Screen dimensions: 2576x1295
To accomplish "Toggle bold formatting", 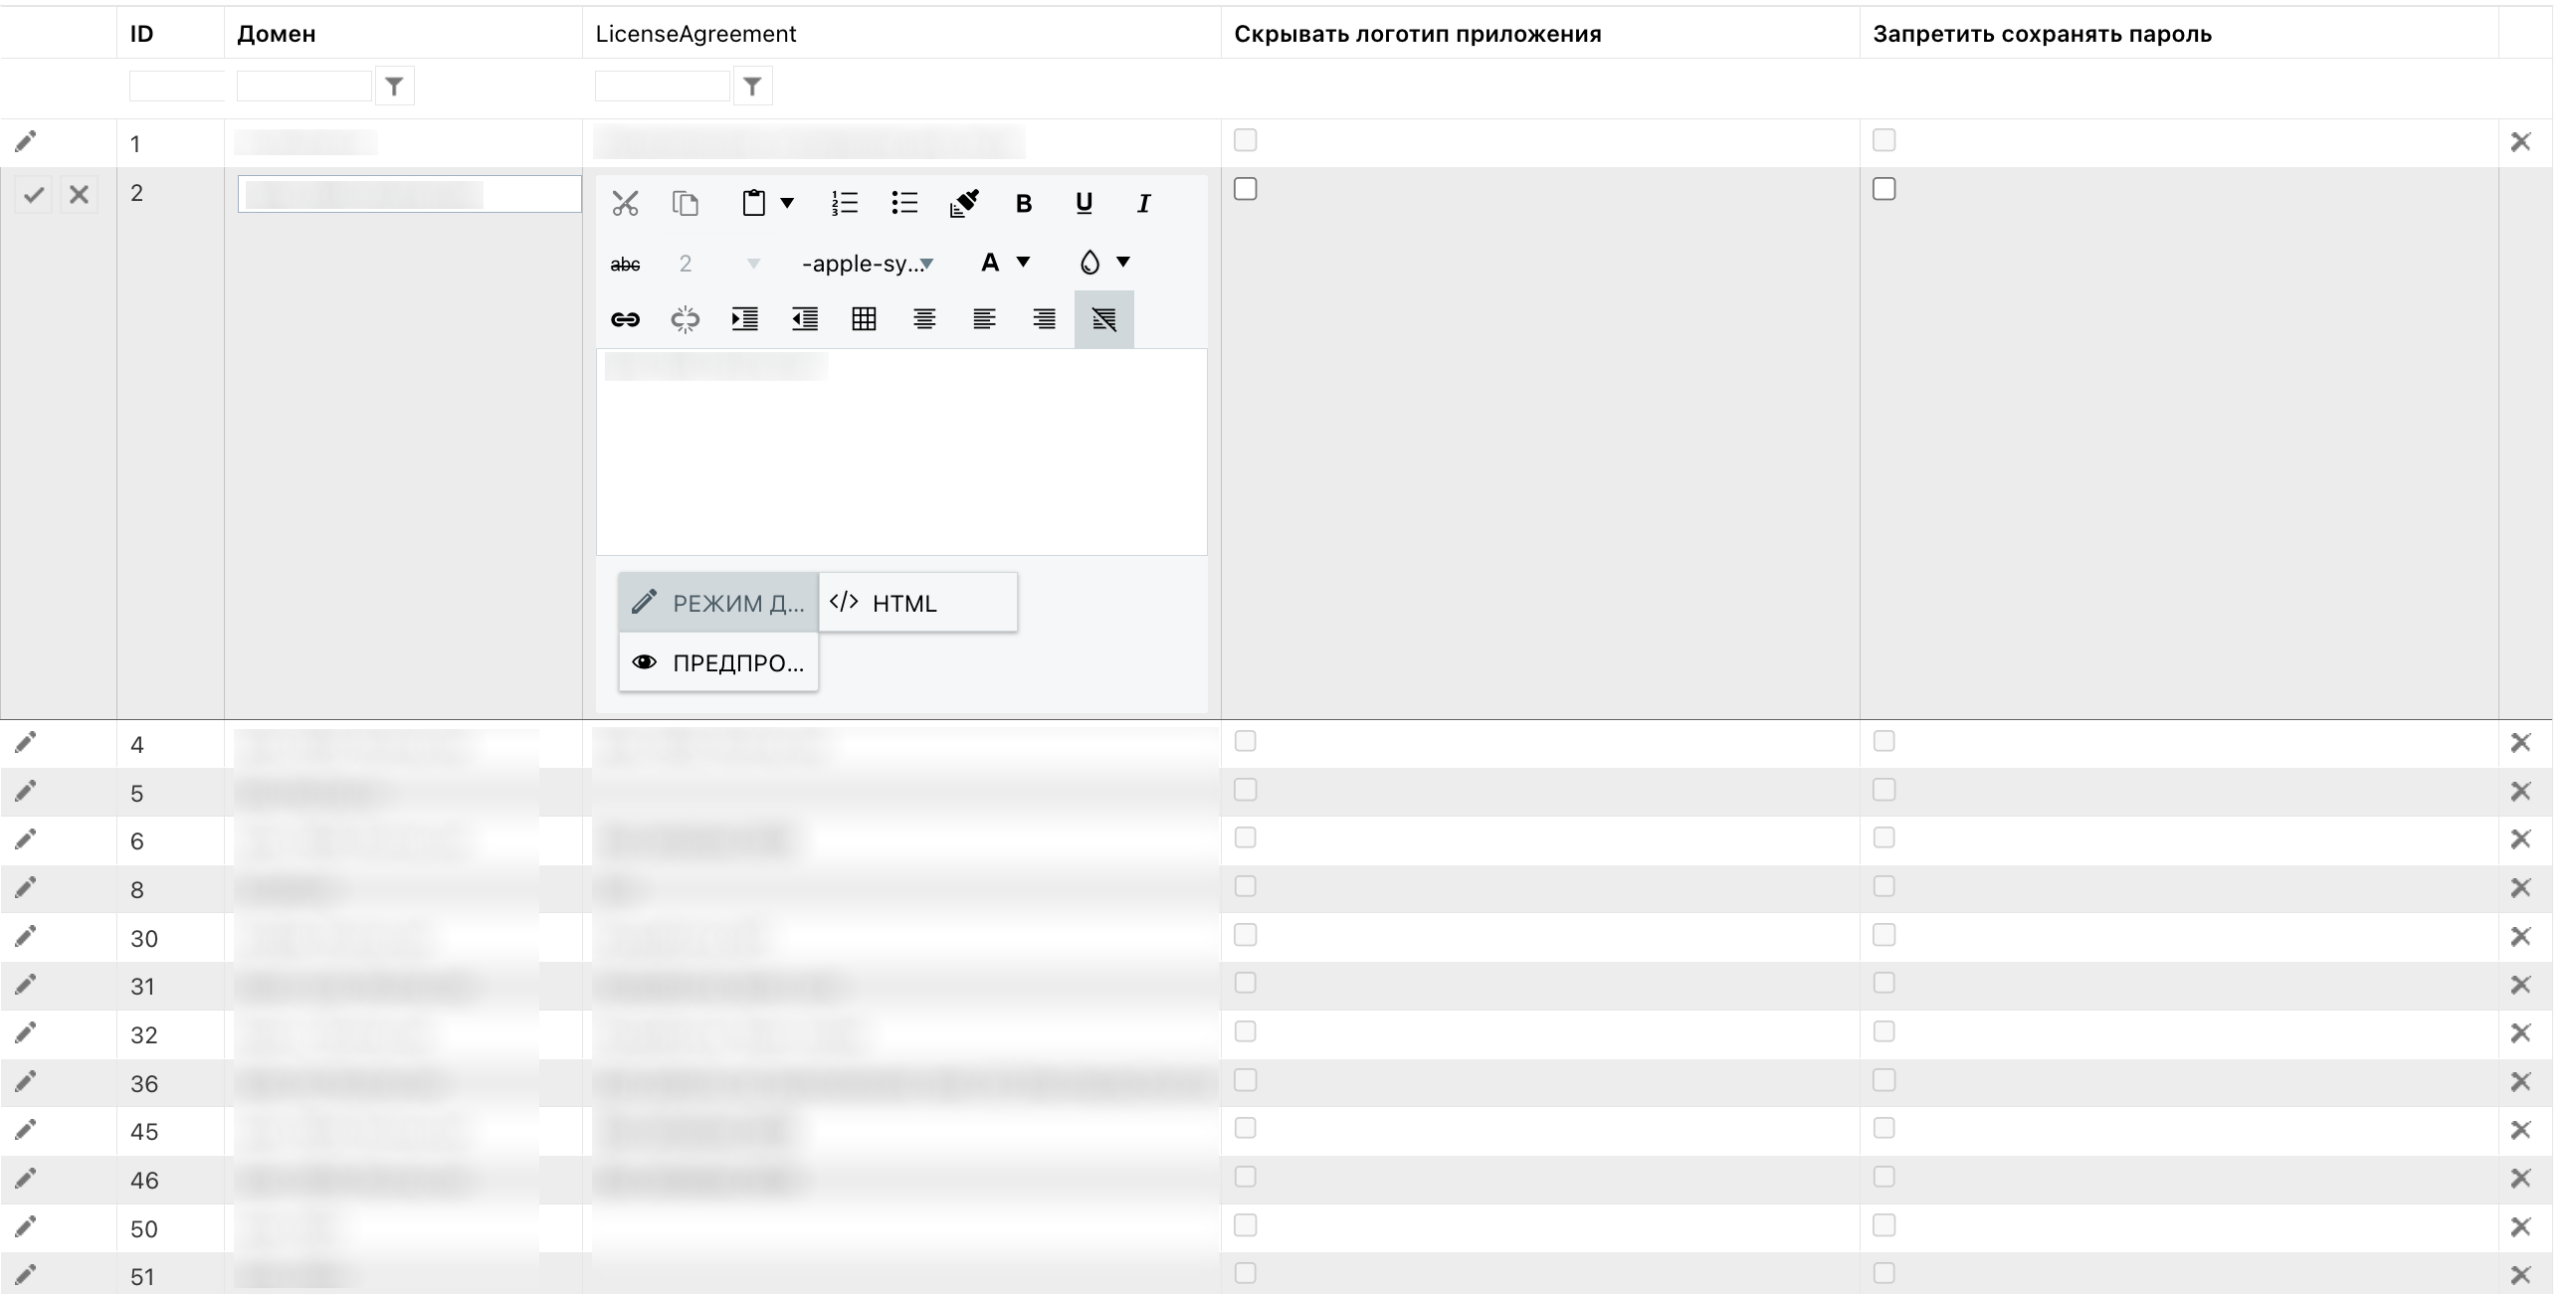I will pos(1024,204).
